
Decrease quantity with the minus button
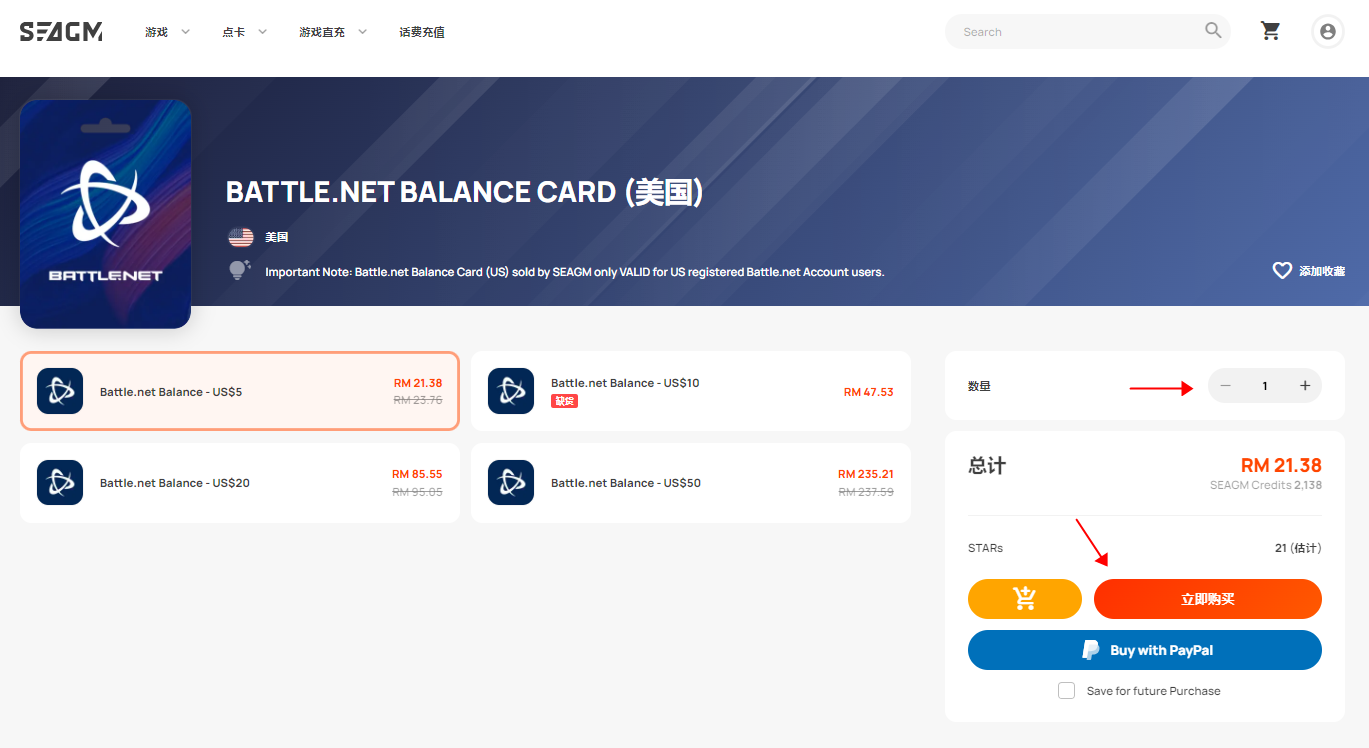[1226, 386]
